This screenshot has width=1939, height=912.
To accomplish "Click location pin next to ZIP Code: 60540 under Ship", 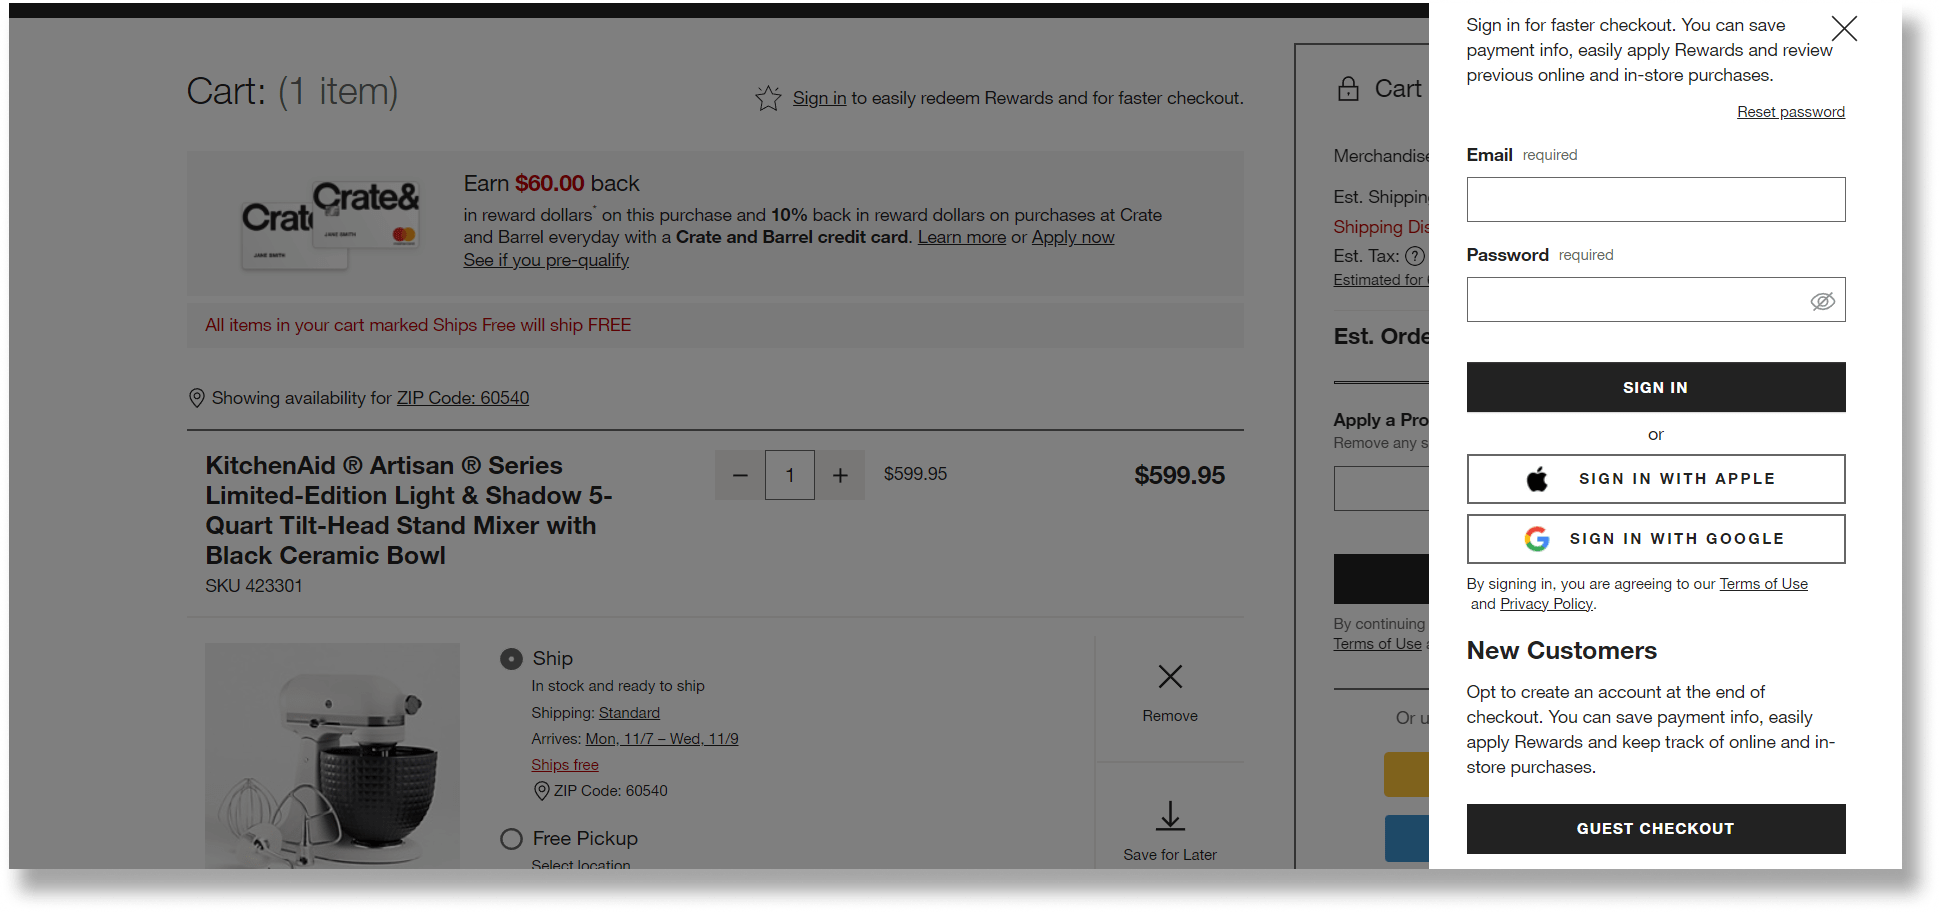I will click(542, 791).
